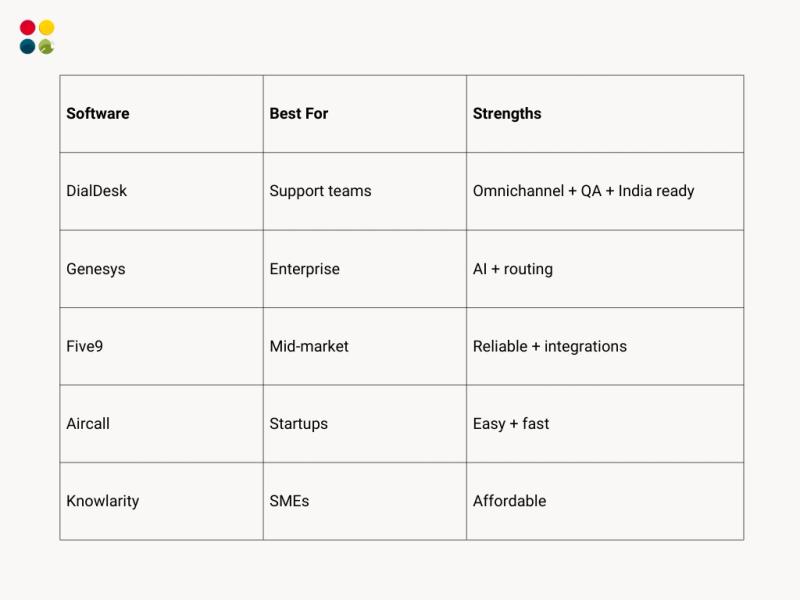The image size is (800, 600).
Task: Select the Mid-market cell
Action: point(365,346)
